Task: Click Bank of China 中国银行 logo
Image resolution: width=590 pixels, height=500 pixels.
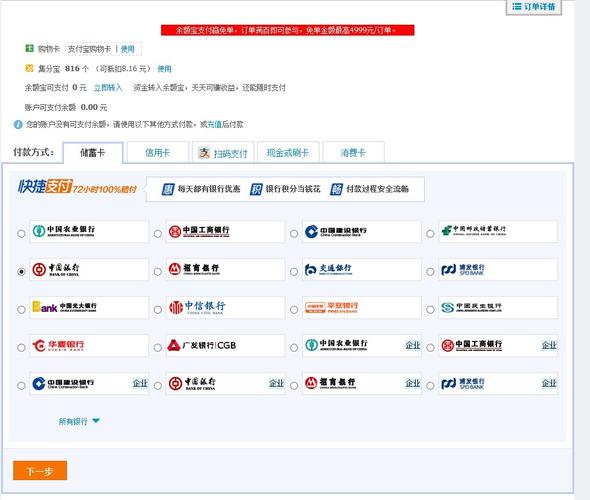Action: click(56, 269)
